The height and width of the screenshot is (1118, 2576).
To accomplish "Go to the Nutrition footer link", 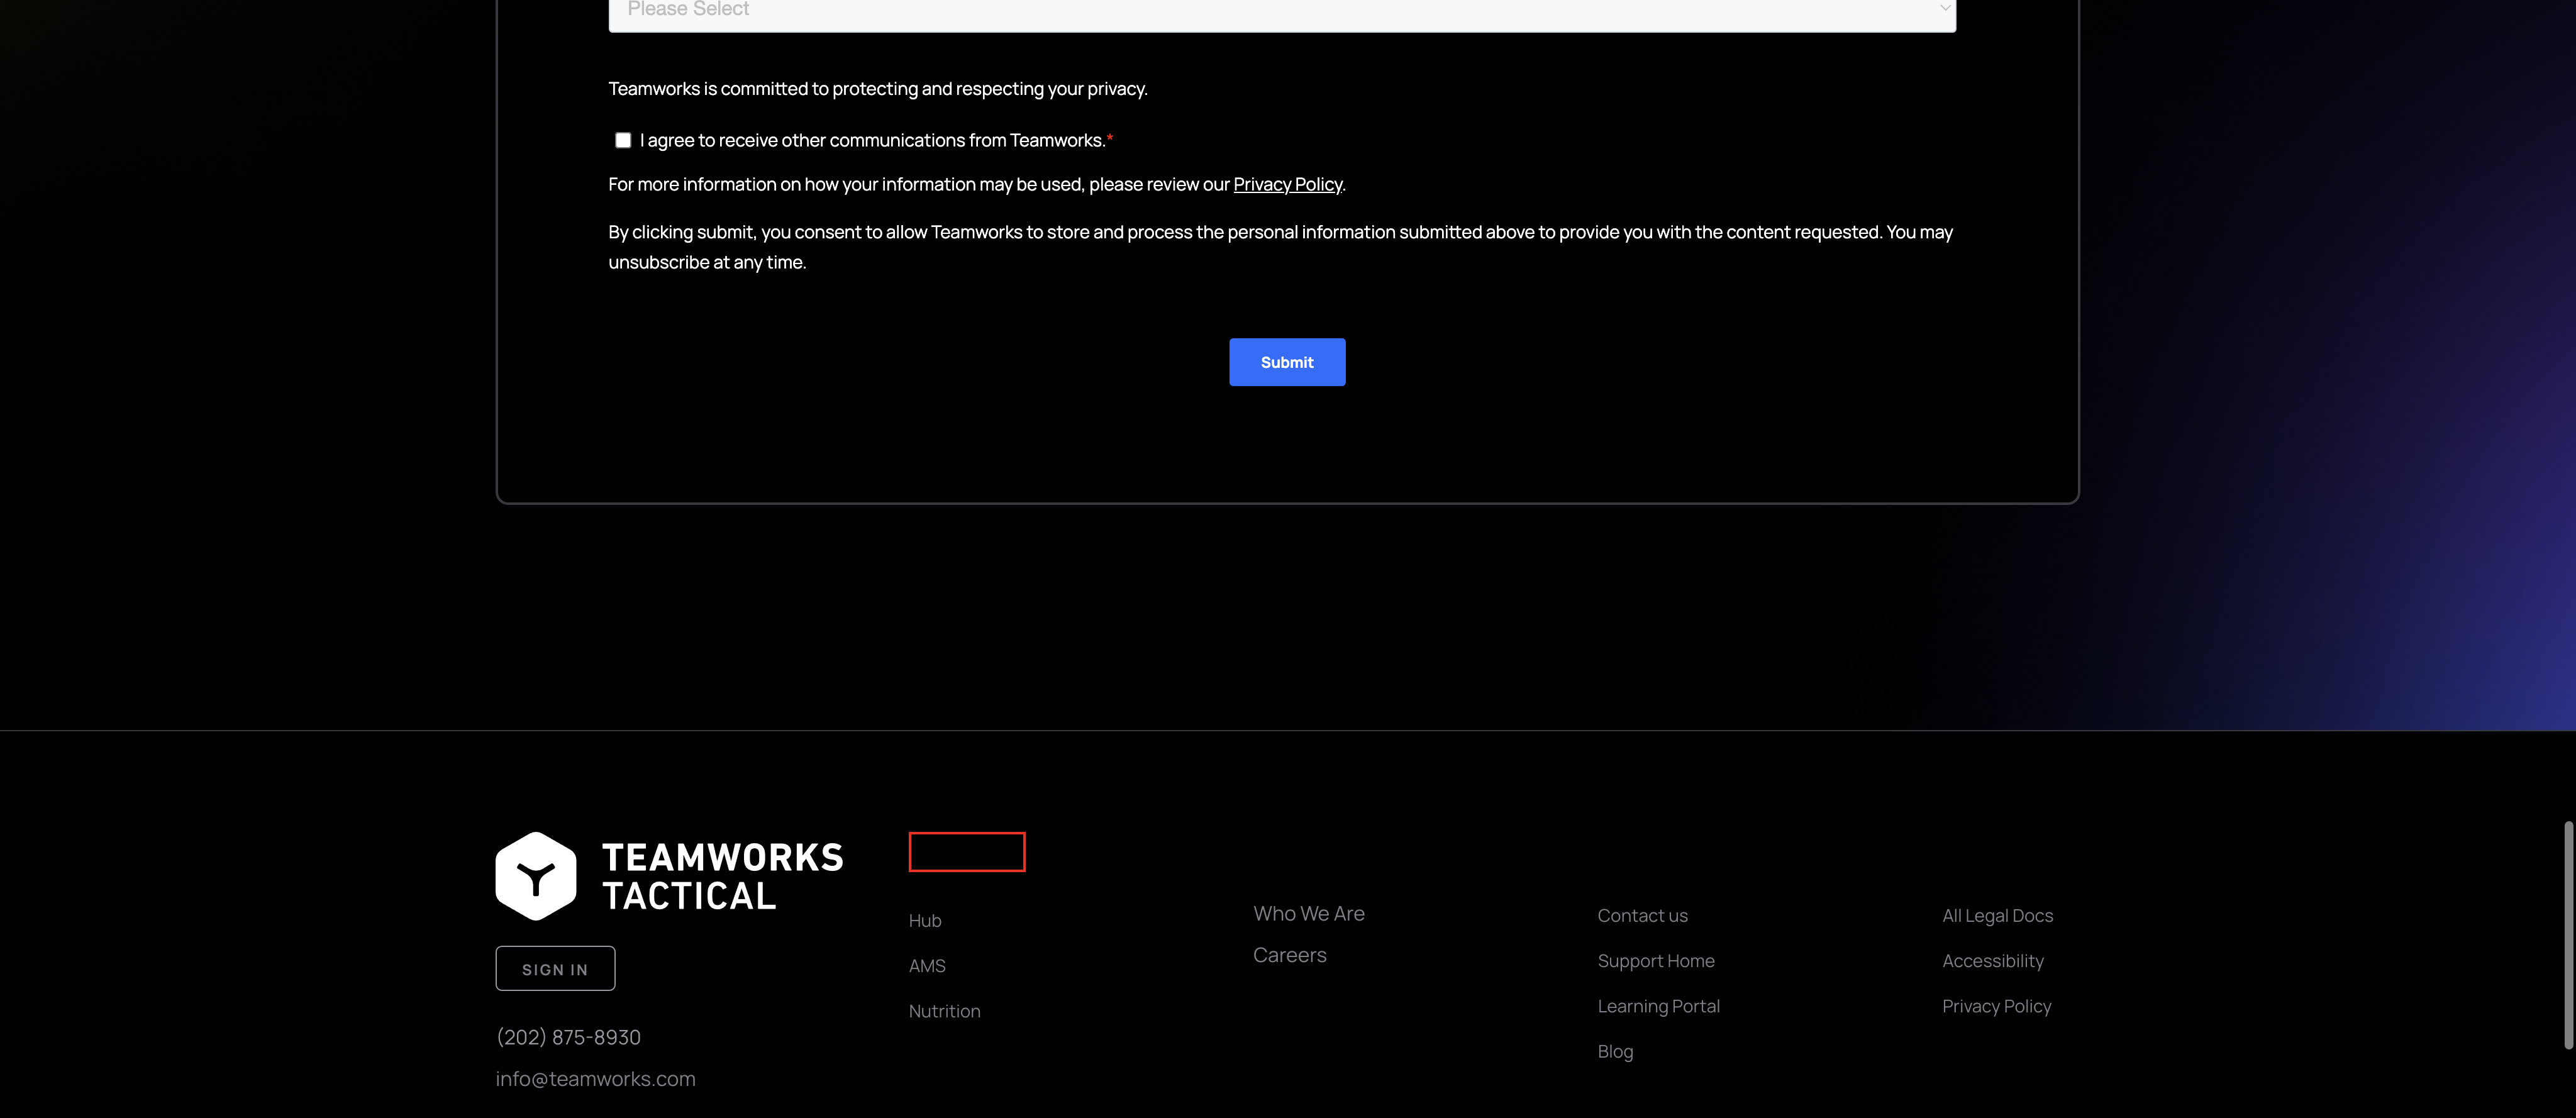I will pyautogui.click(x=944, y=1010).
